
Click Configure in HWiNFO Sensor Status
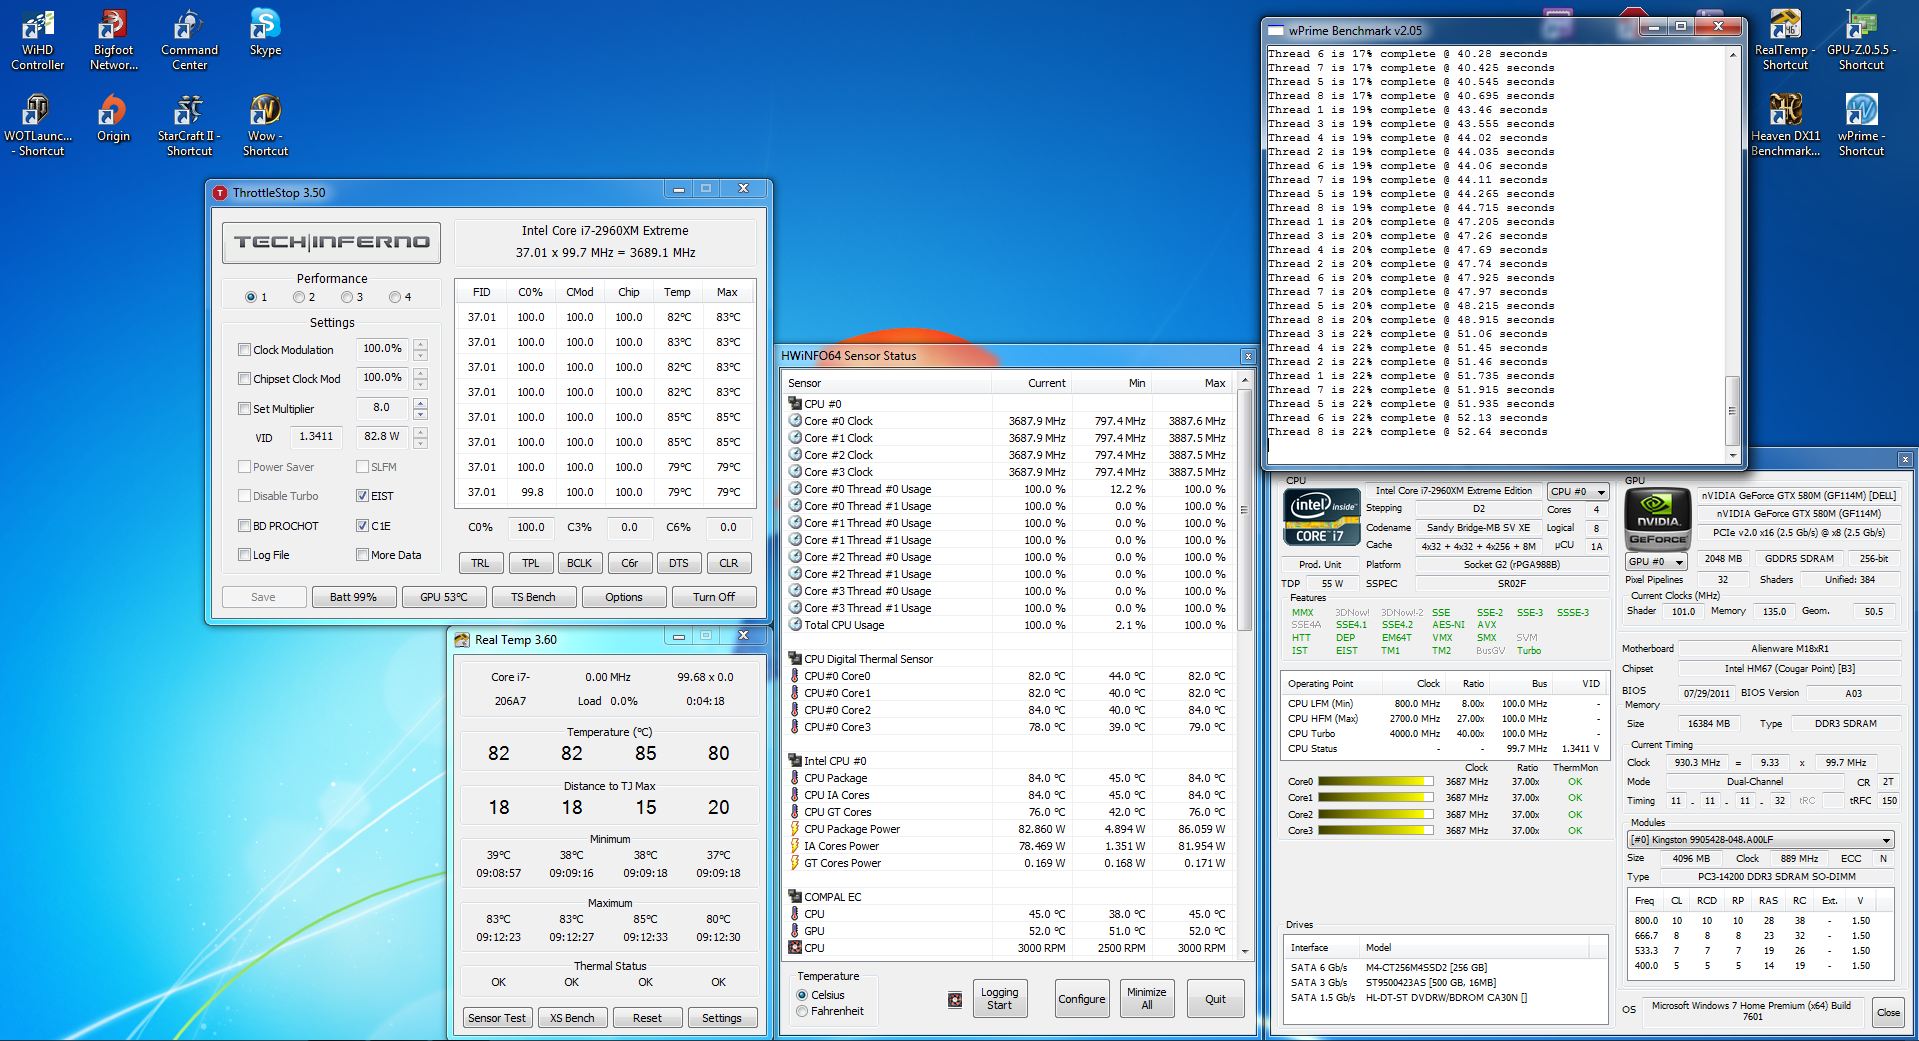coord(1082,999)
